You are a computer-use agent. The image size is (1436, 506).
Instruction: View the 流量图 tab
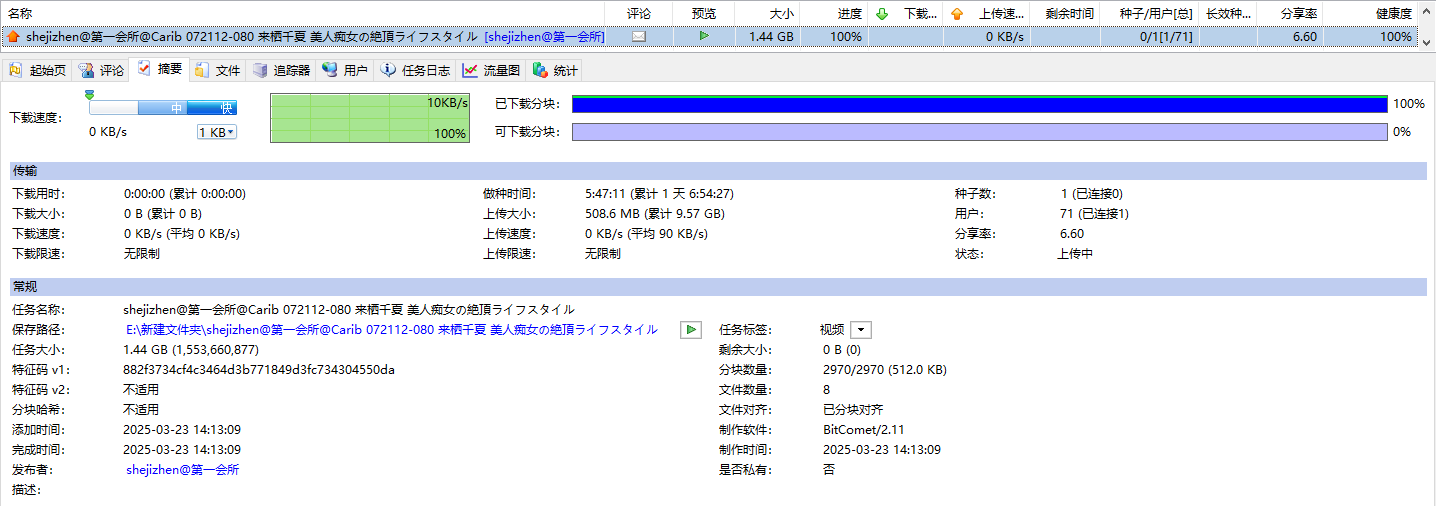point(492,71)
